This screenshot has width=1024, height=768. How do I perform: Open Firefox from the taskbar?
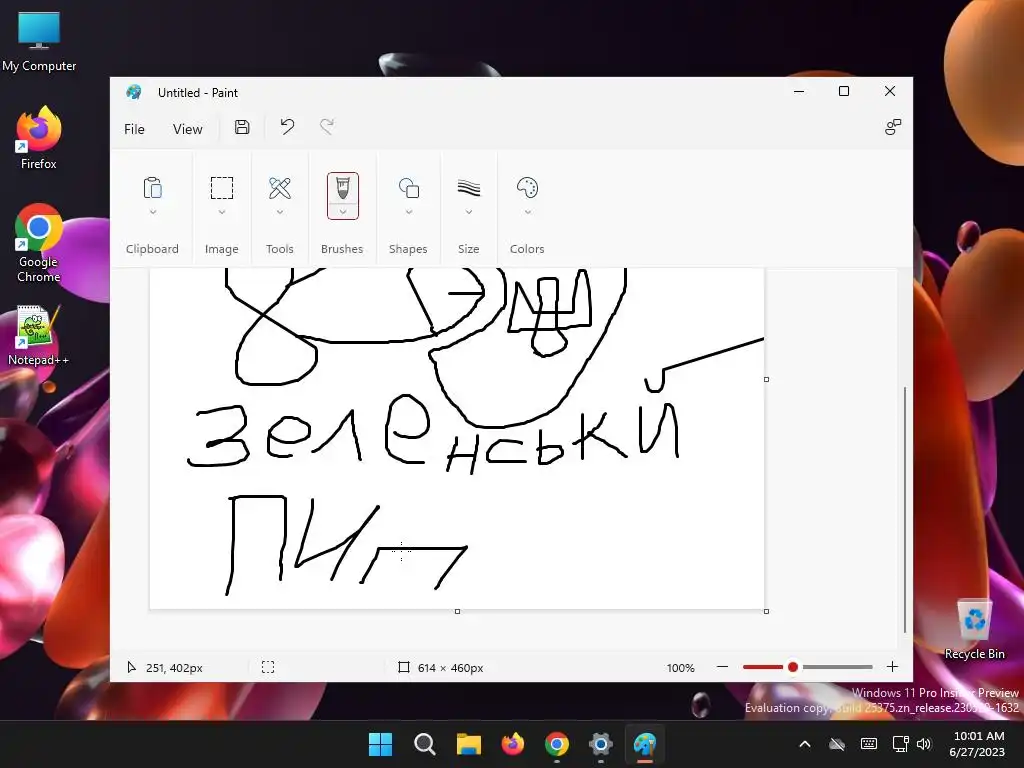pyautogui.click(x=513, y=744)
